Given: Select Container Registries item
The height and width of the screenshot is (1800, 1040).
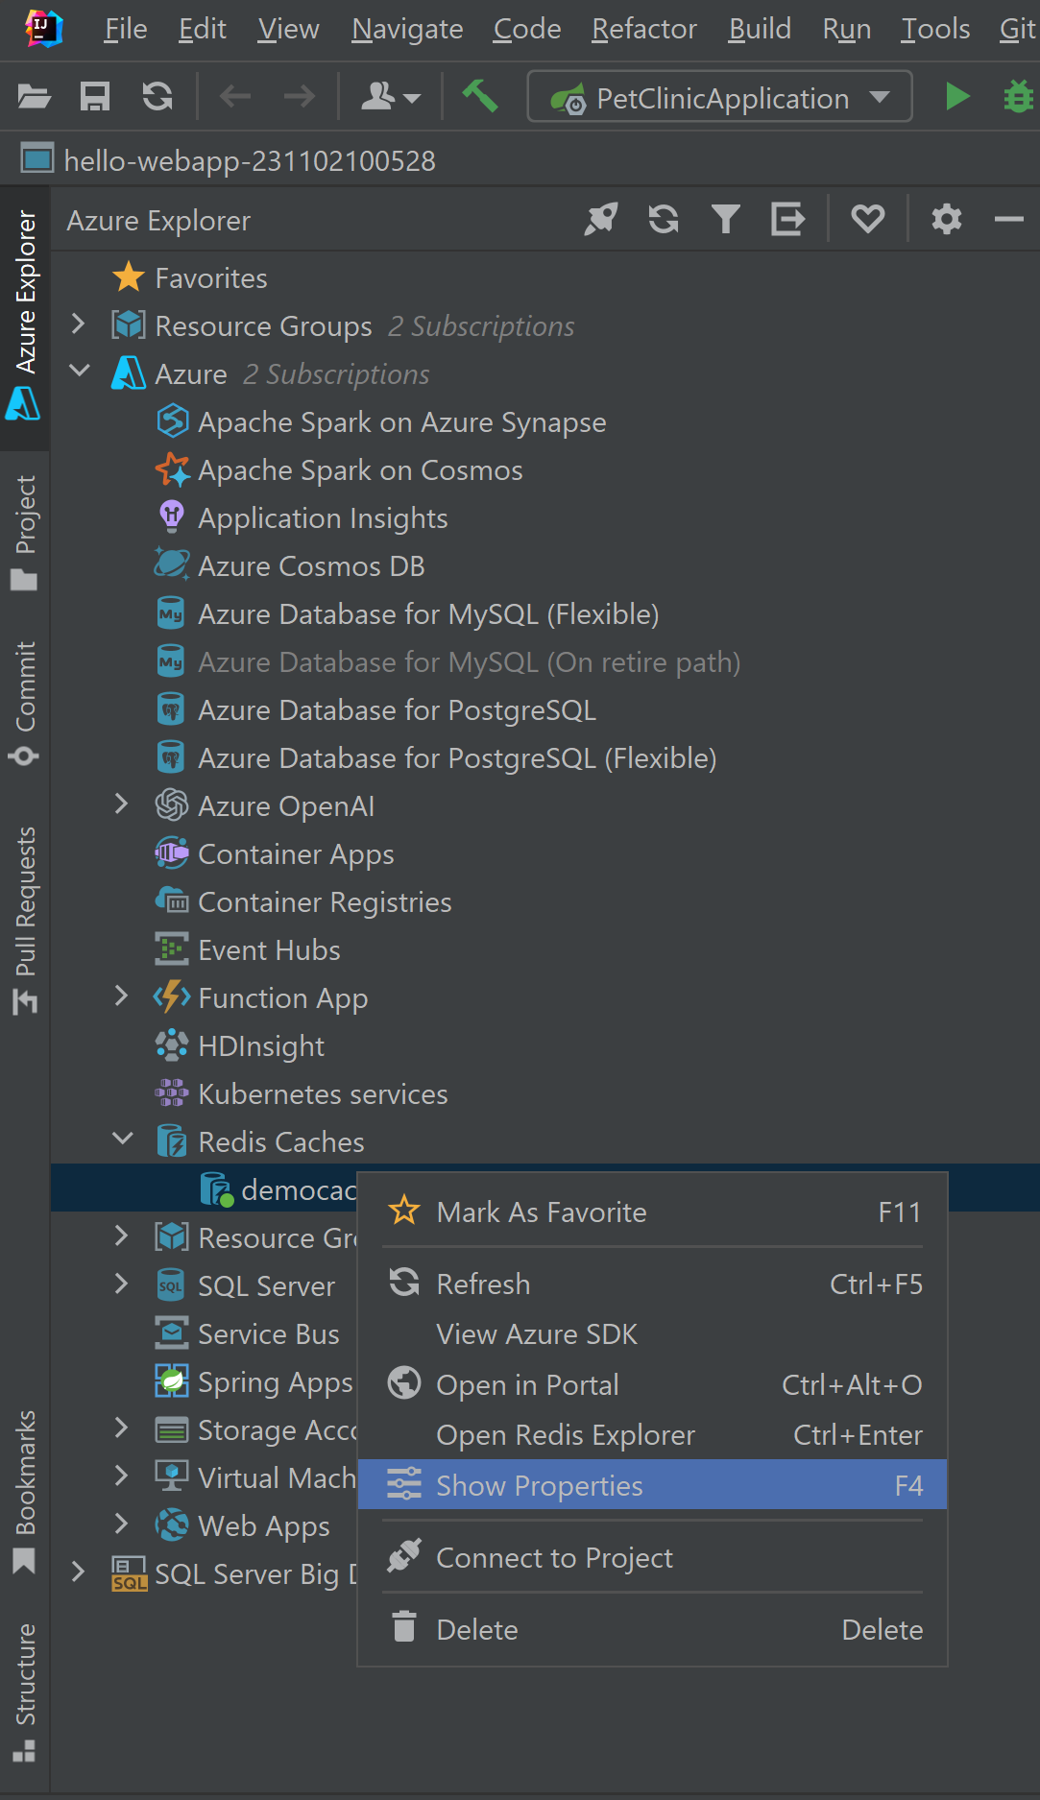Looking at the screenshot, I should pyautogui.click(x=304, y=902).
